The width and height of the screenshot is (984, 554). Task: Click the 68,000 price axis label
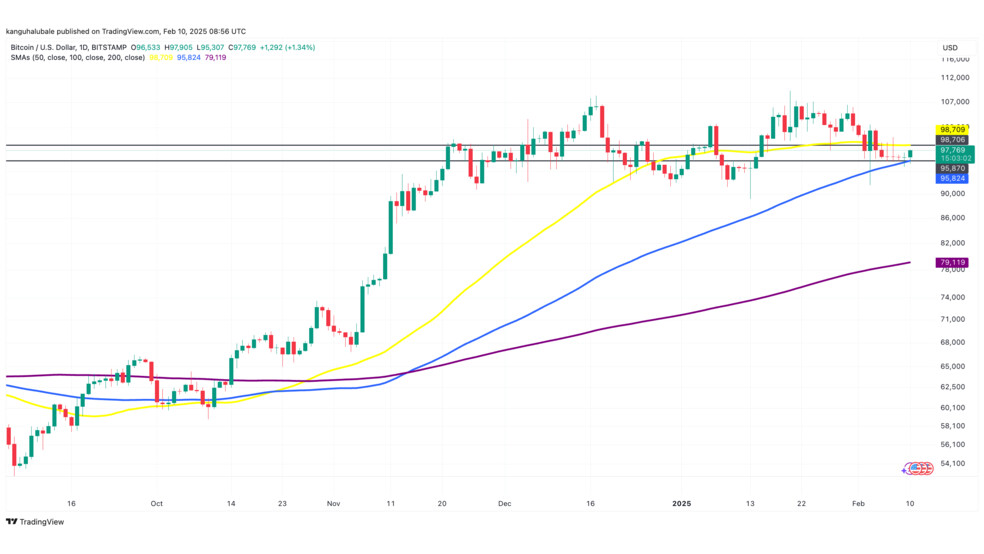[x=953, y=343]
